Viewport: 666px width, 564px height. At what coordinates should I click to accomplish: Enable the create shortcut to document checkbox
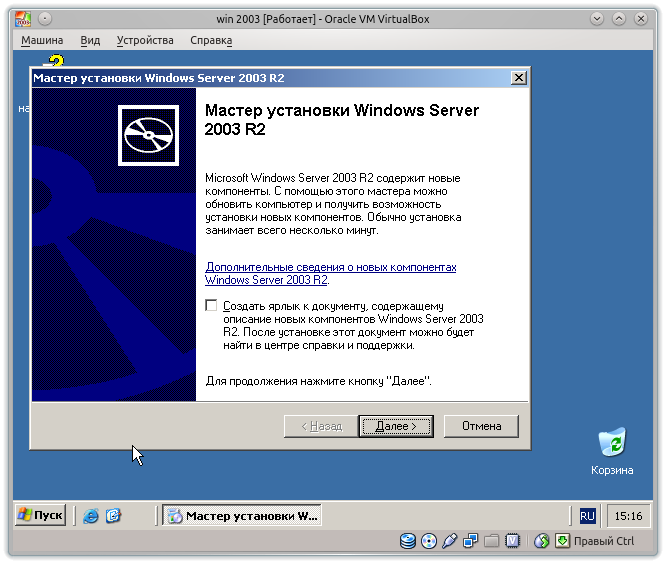pos(211,305)
